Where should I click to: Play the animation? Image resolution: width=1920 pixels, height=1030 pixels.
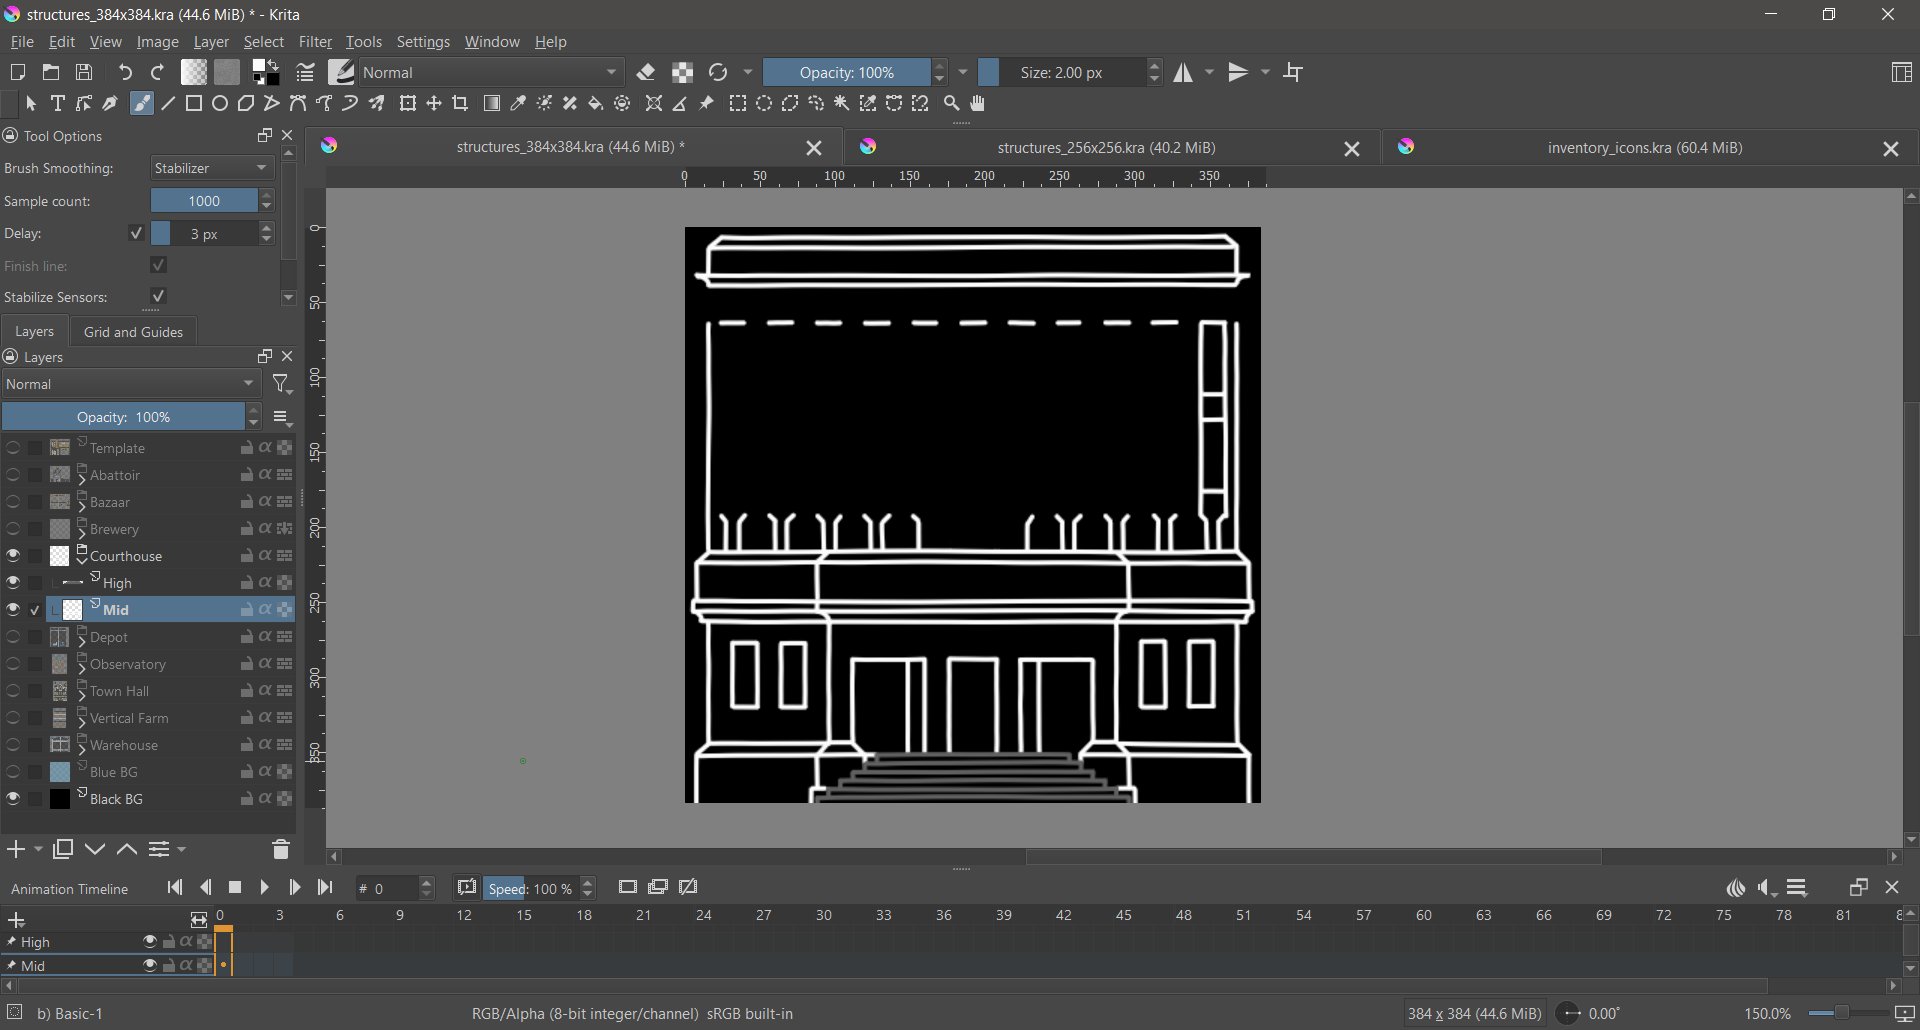tap(265, 889)
